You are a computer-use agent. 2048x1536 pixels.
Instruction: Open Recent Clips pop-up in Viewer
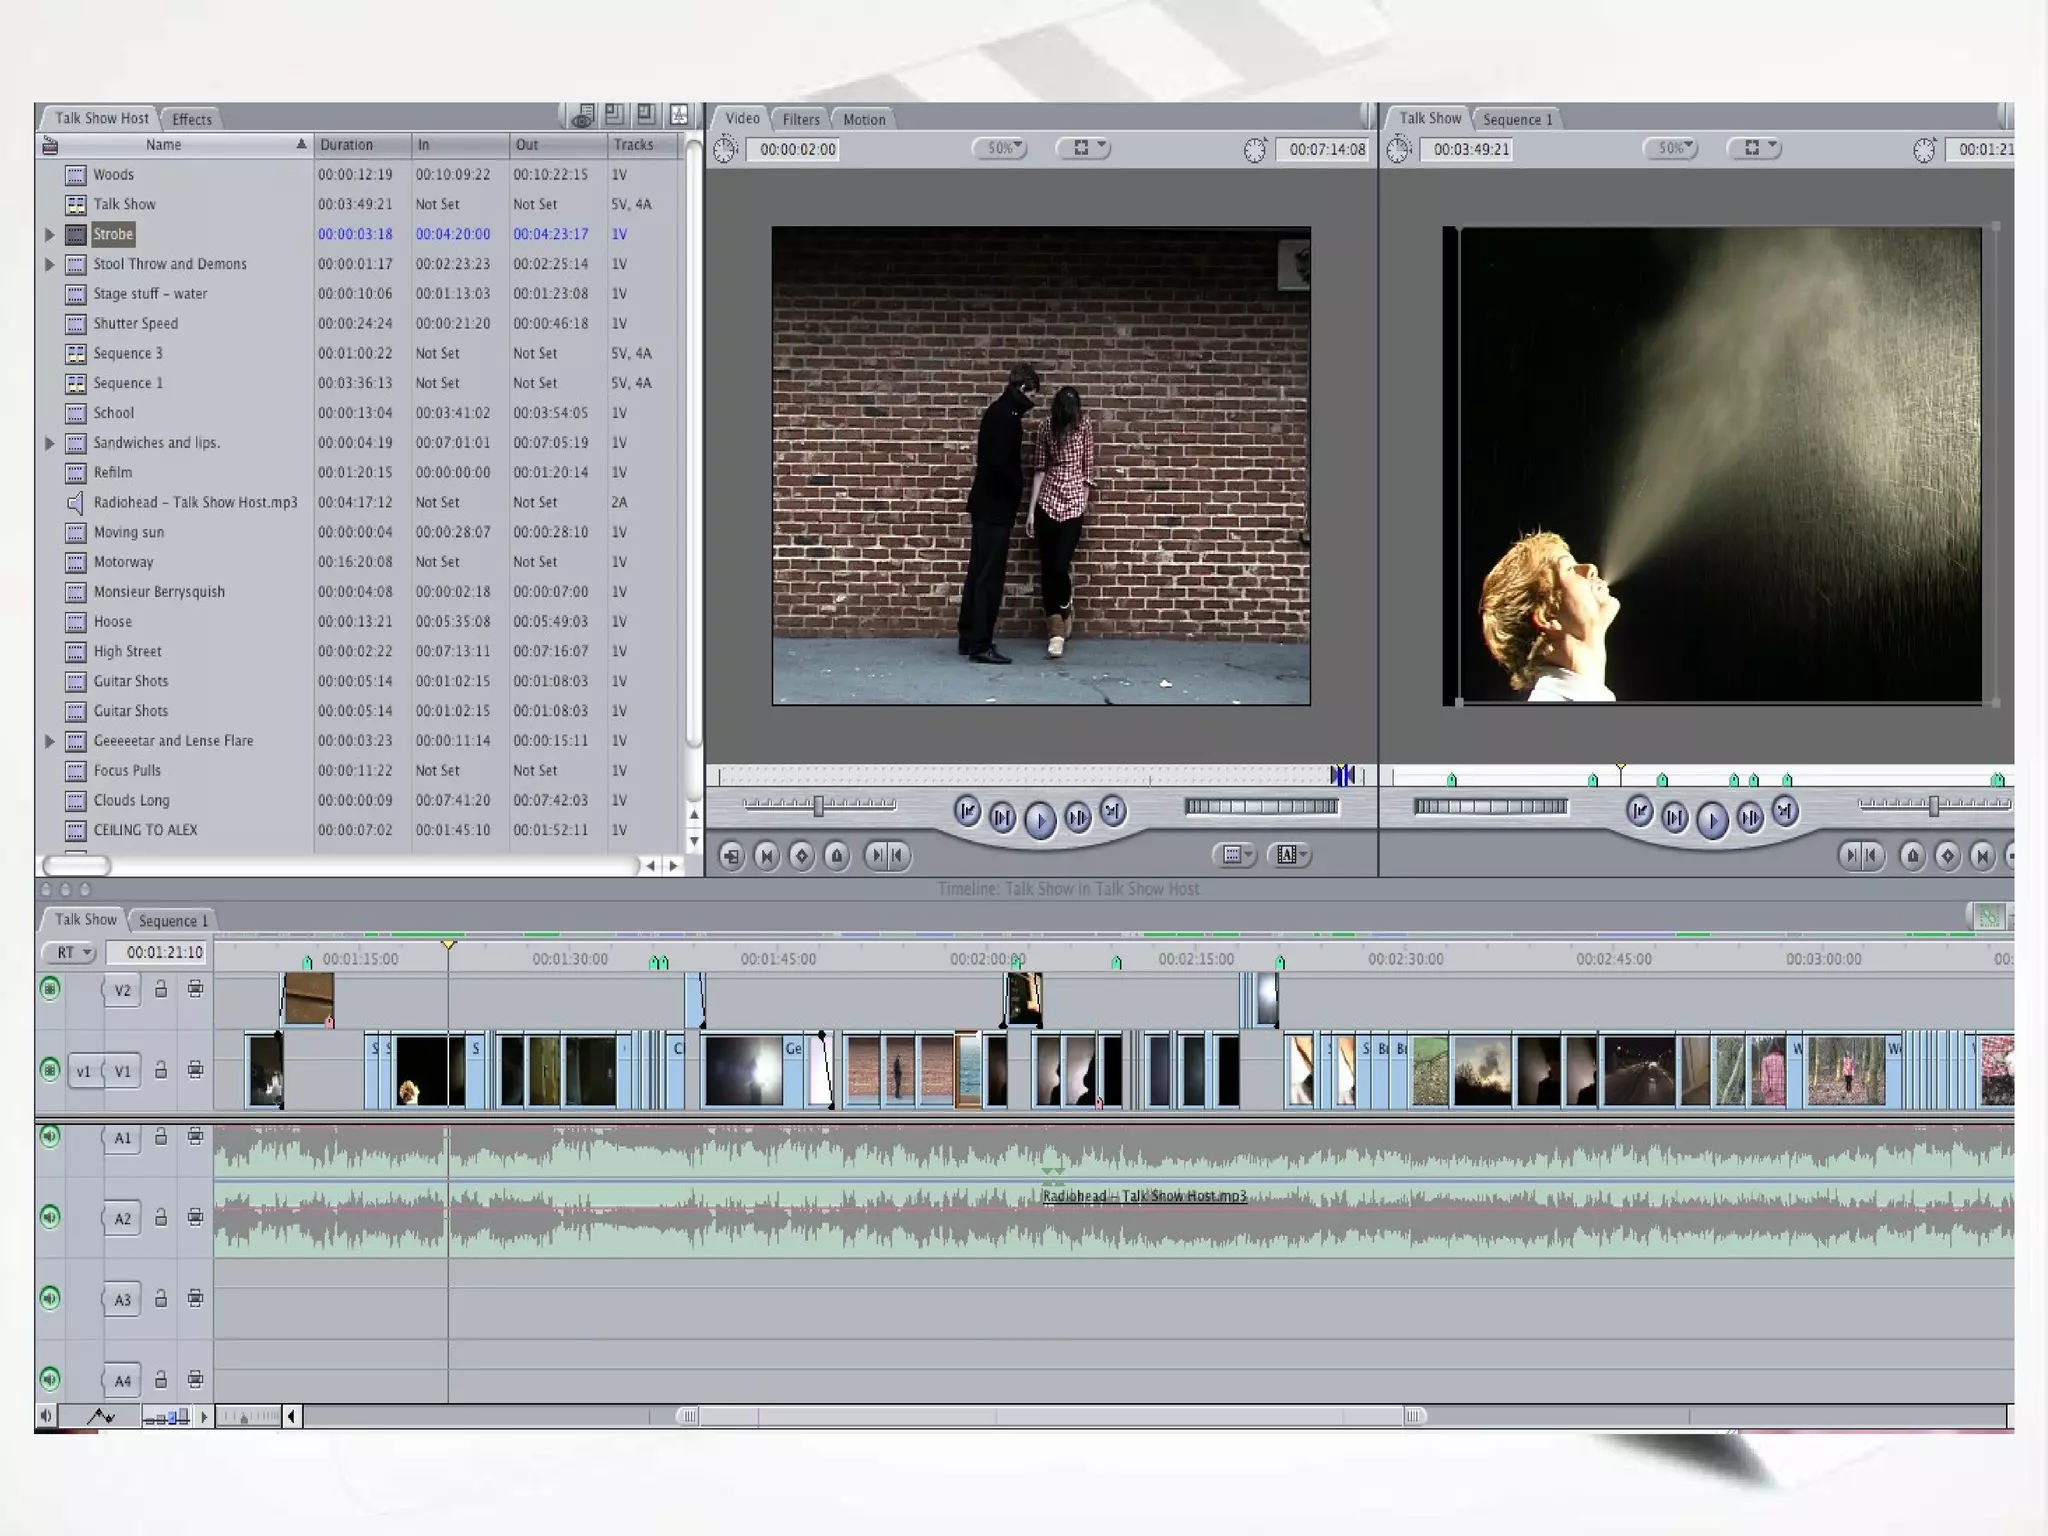(x=1234, y=855)
